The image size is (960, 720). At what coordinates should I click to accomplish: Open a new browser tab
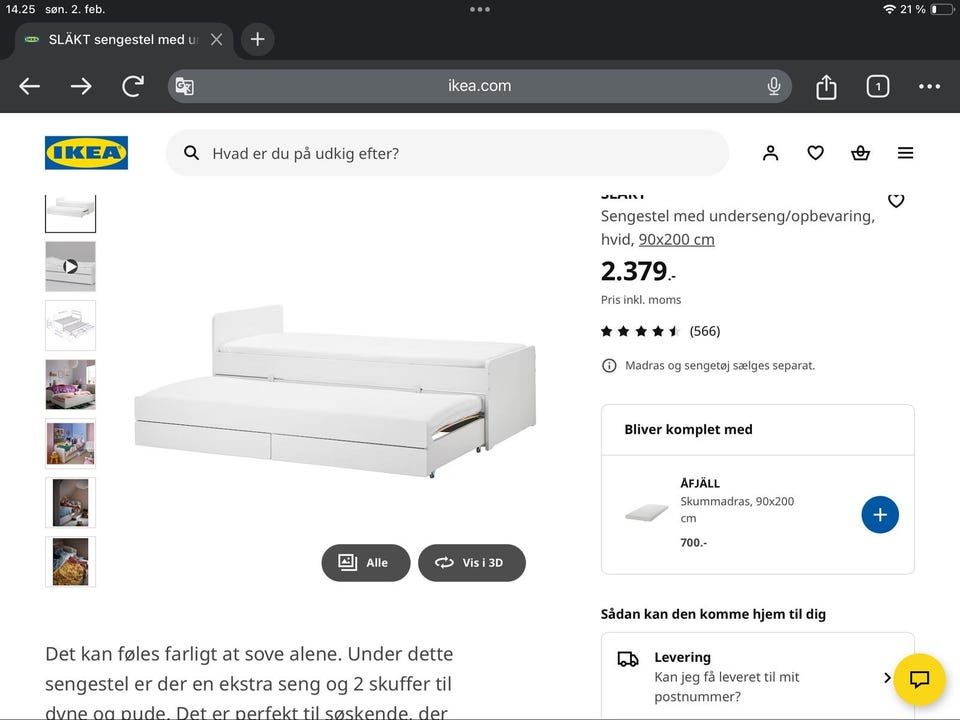coord(257,39)
